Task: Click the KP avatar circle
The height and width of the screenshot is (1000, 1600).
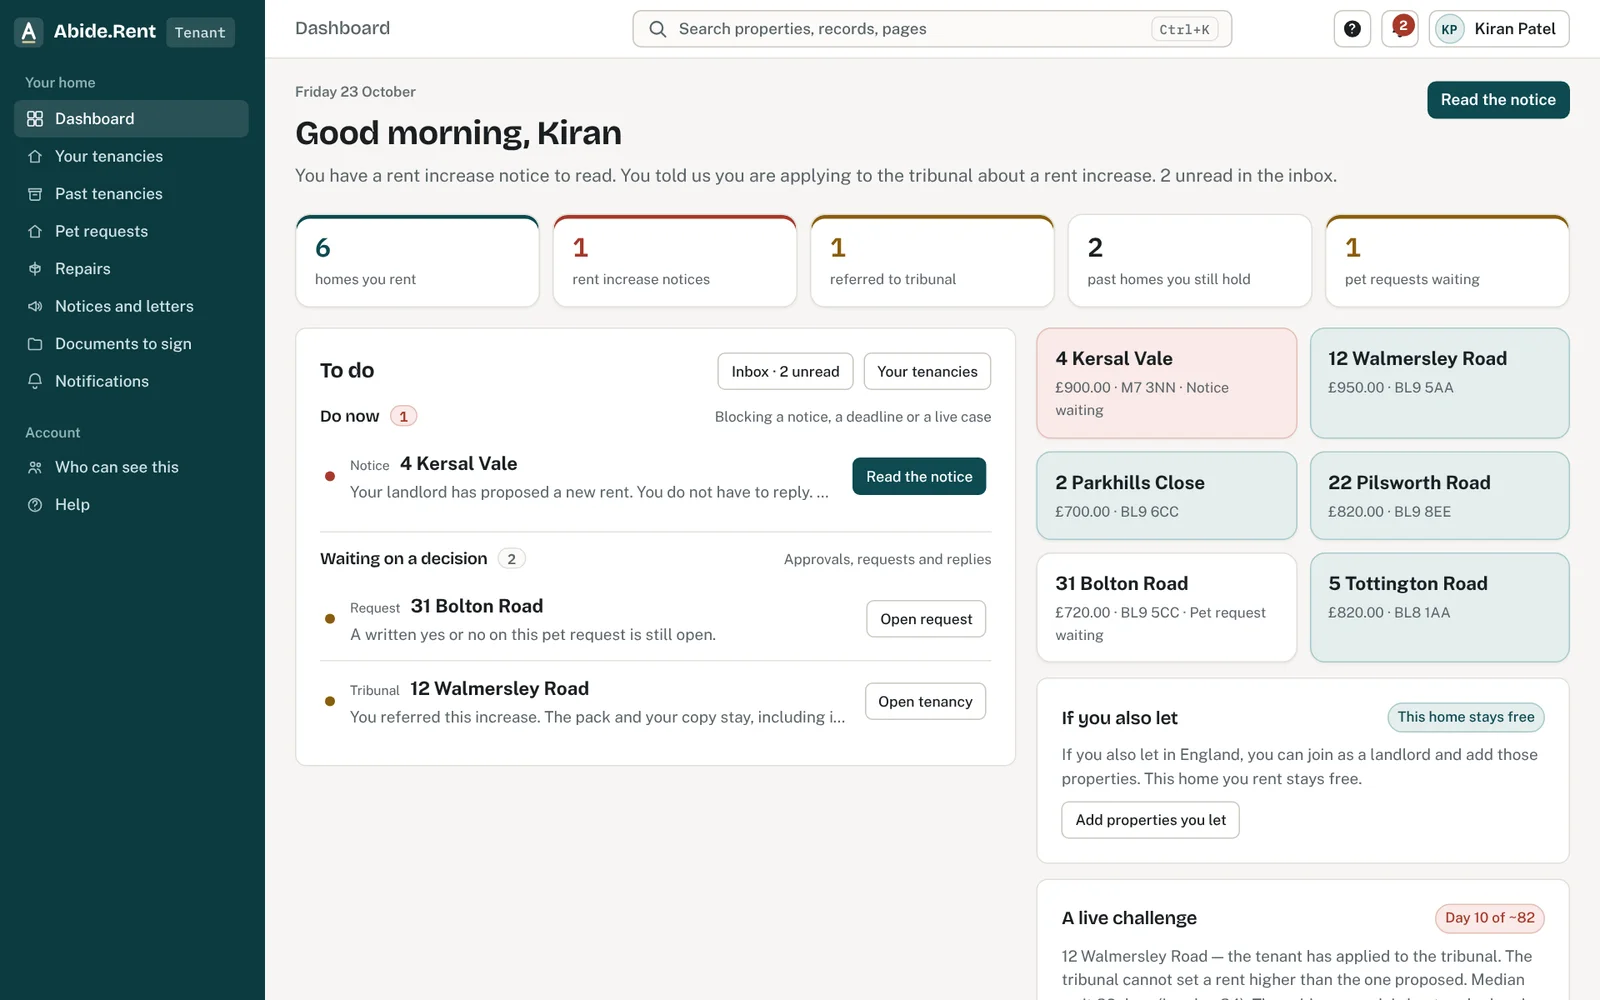Action: tap(1449, 29)
